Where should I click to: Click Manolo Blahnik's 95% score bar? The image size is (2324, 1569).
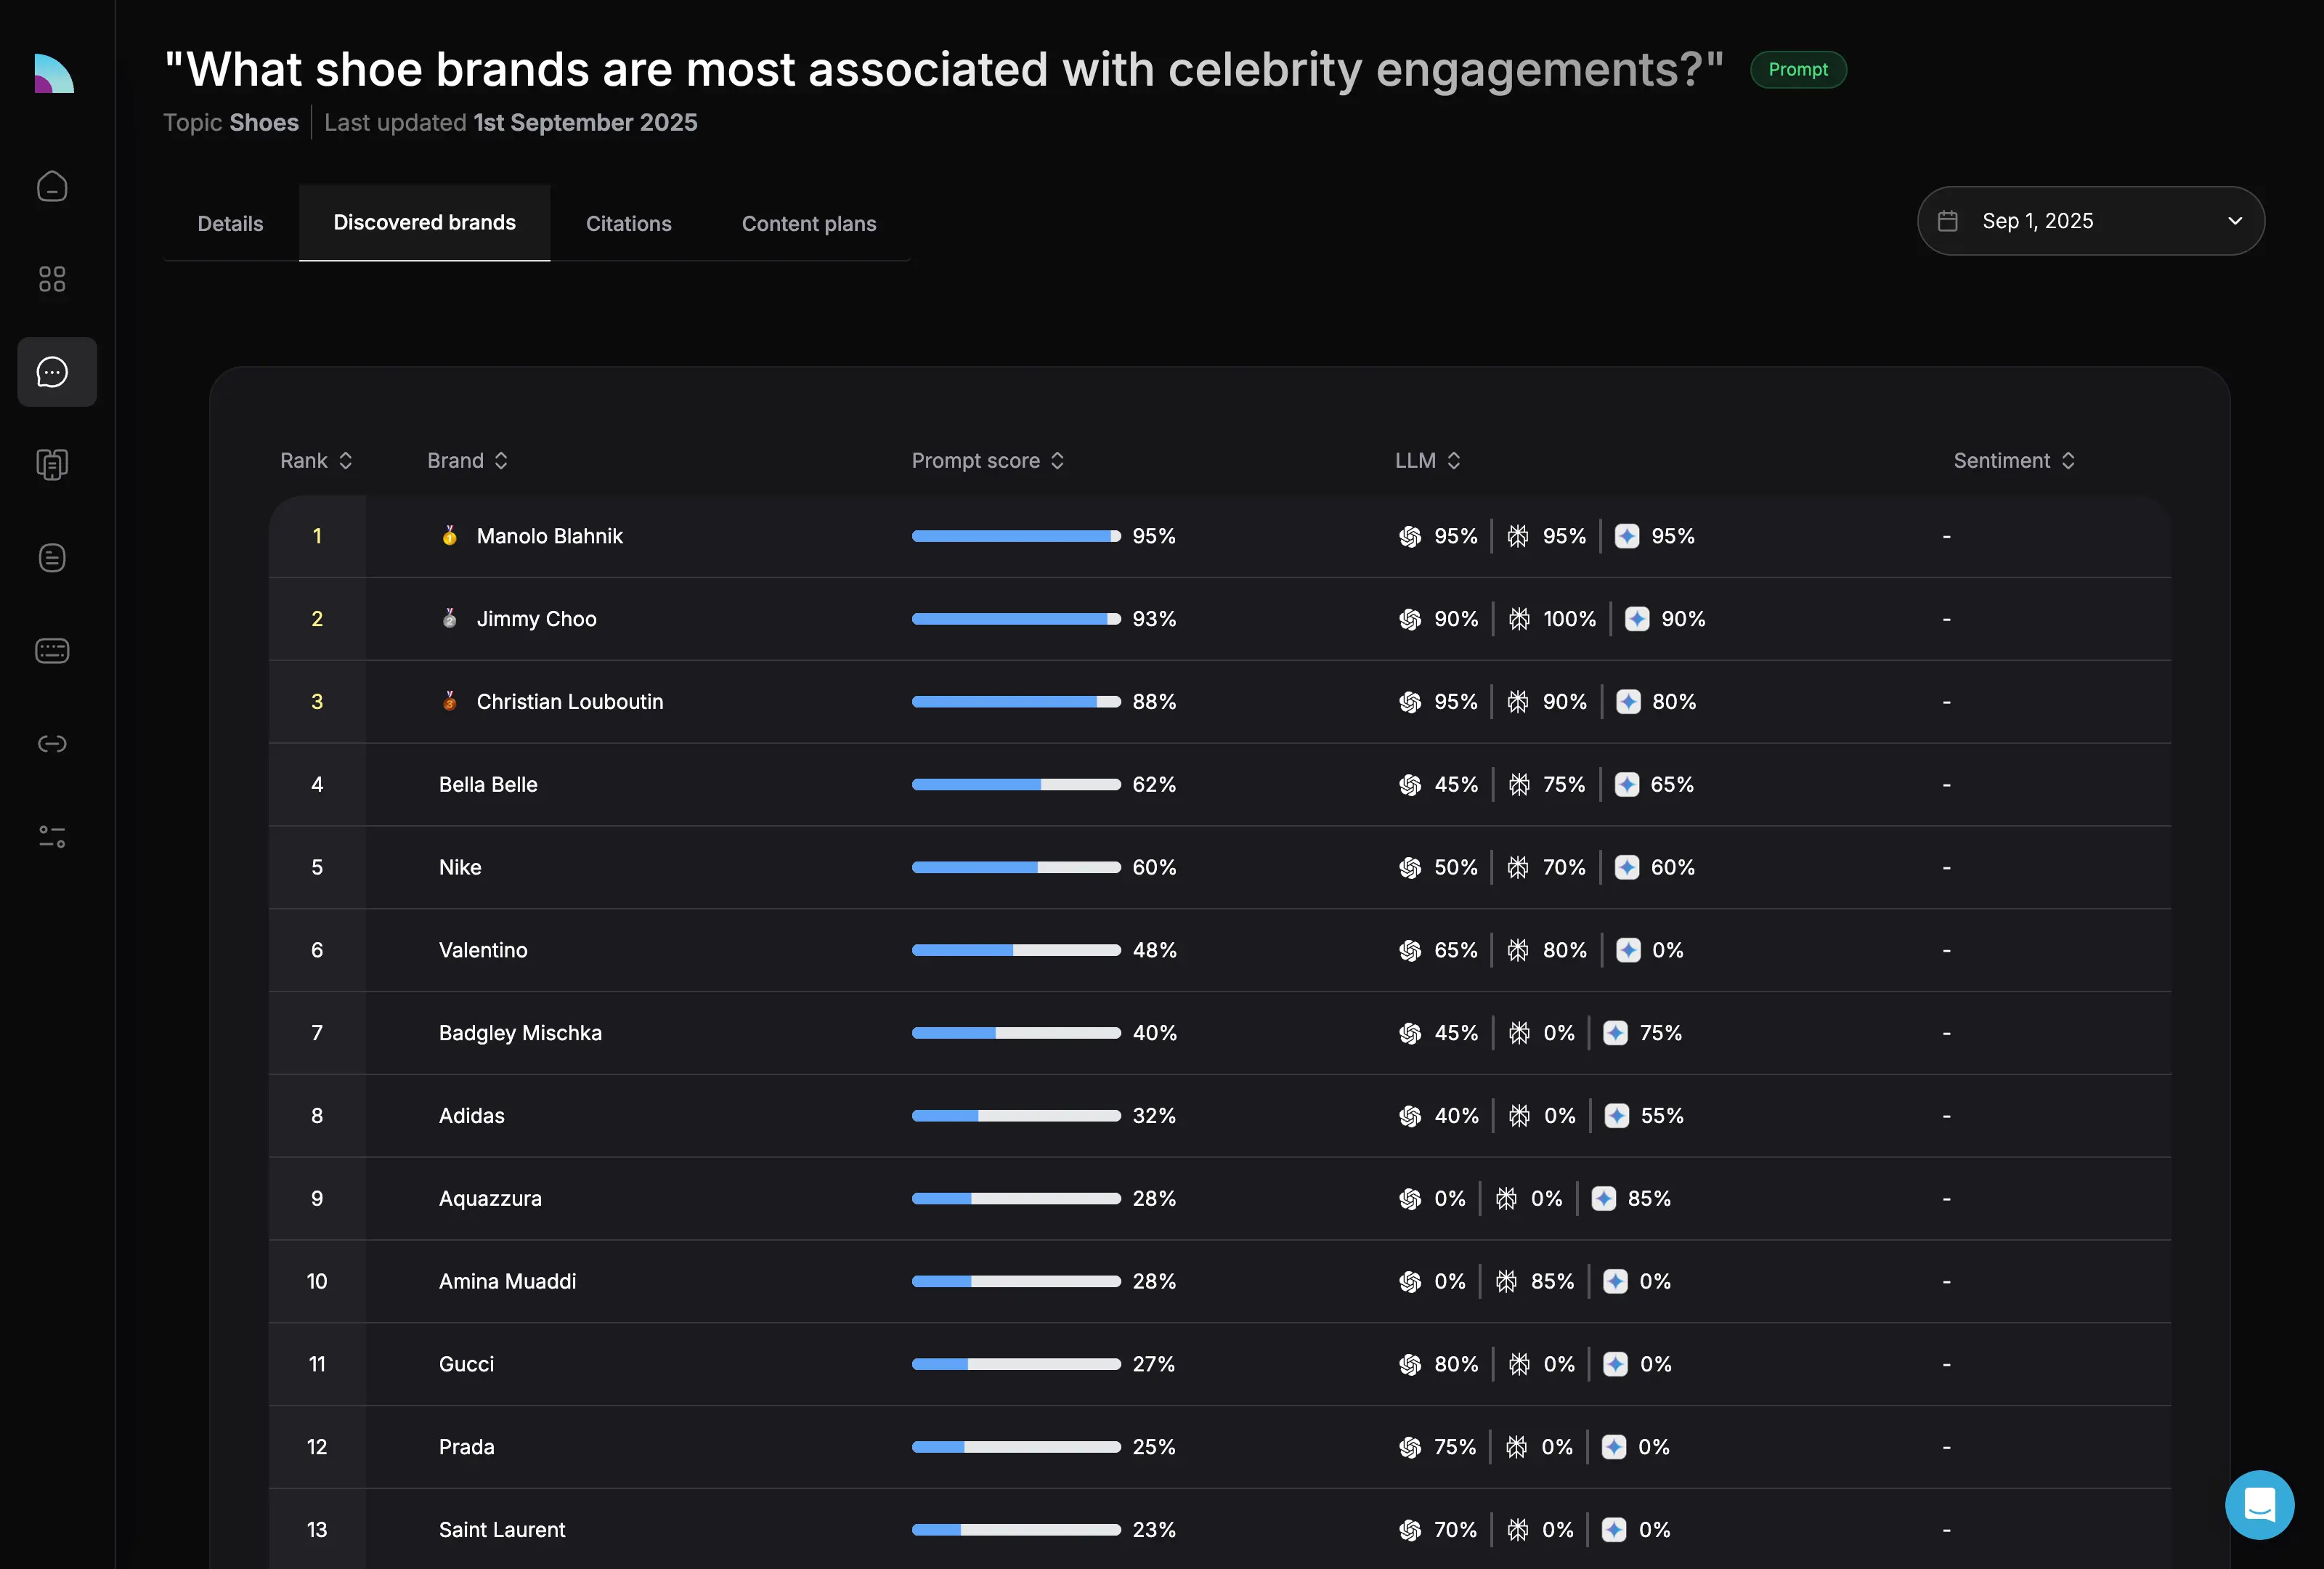tap(1016, 536)
